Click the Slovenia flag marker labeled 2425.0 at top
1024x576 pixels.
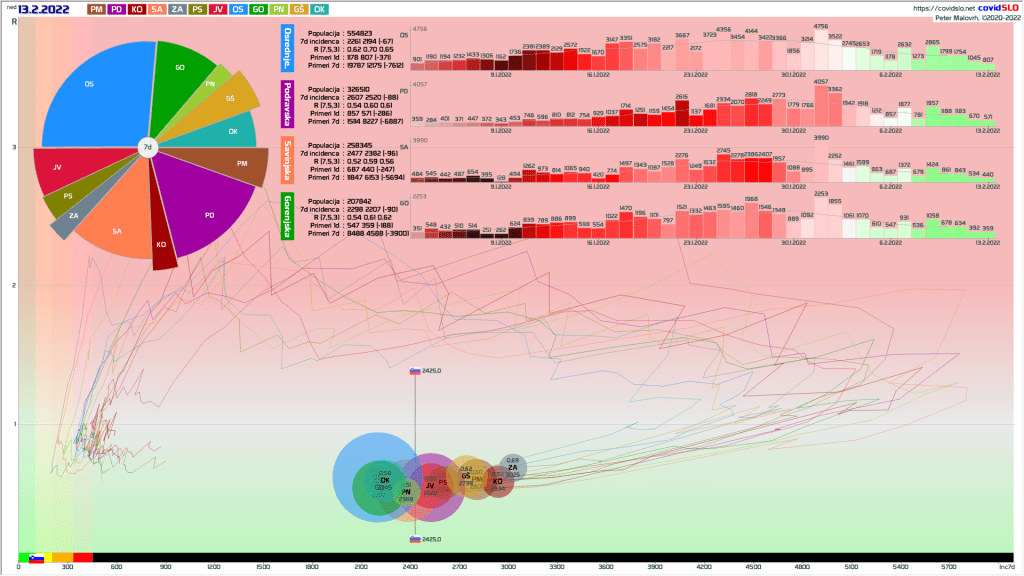coord(415,370)
